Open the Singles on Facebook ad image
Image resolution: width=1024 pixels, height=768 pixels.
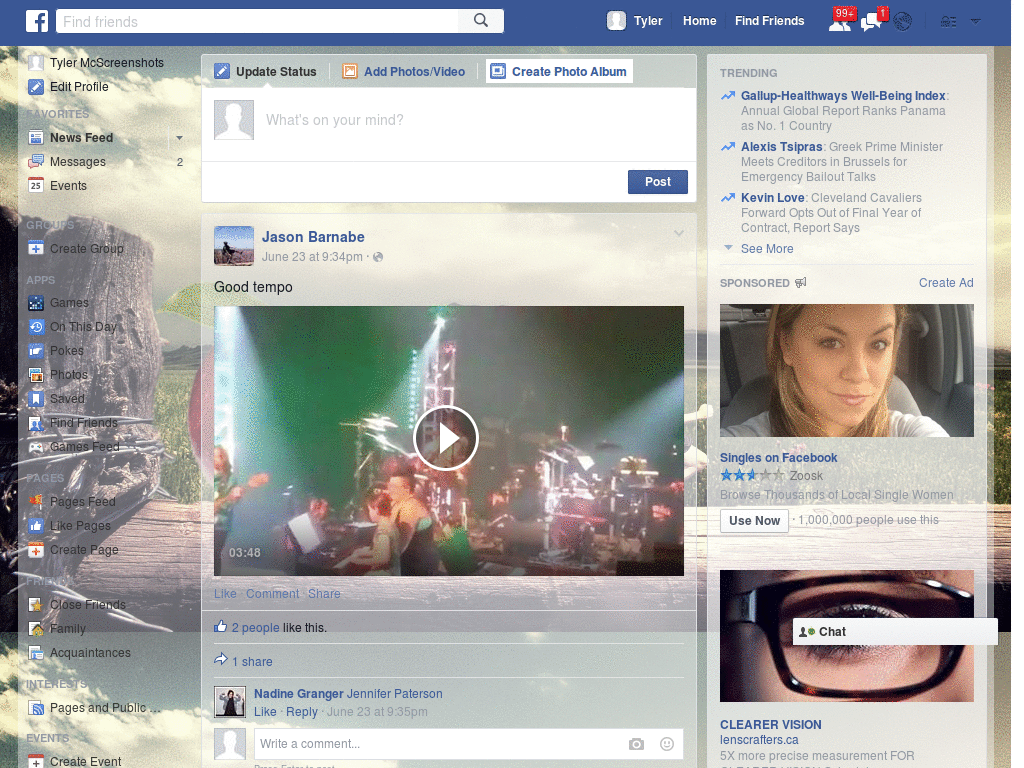point(846,370)
